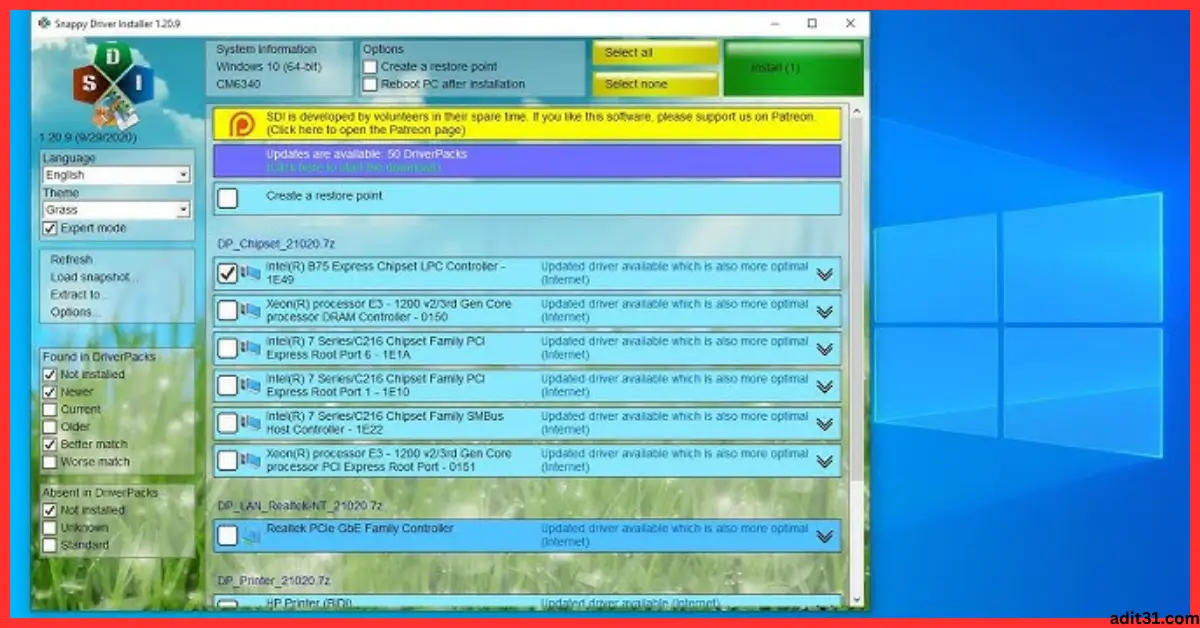This screenshot has width=1200, height=628.
Task: Click device icon for B75 Express Chipset LPC Controller
Action: (251, 274)
